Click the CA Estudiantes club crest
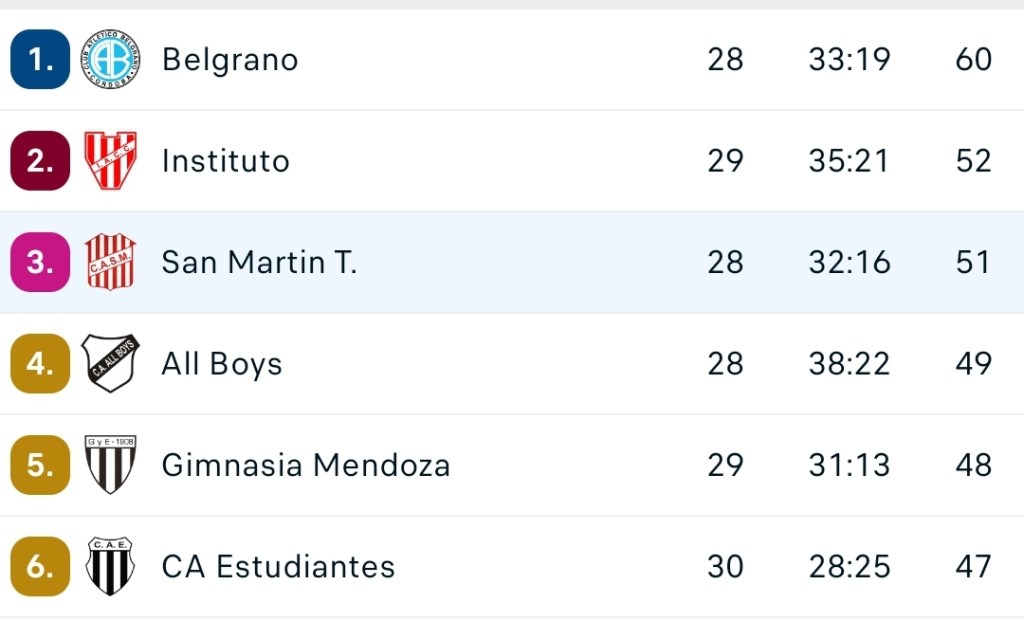Screen dimensions: 1024x621 [x=110, y=566]
